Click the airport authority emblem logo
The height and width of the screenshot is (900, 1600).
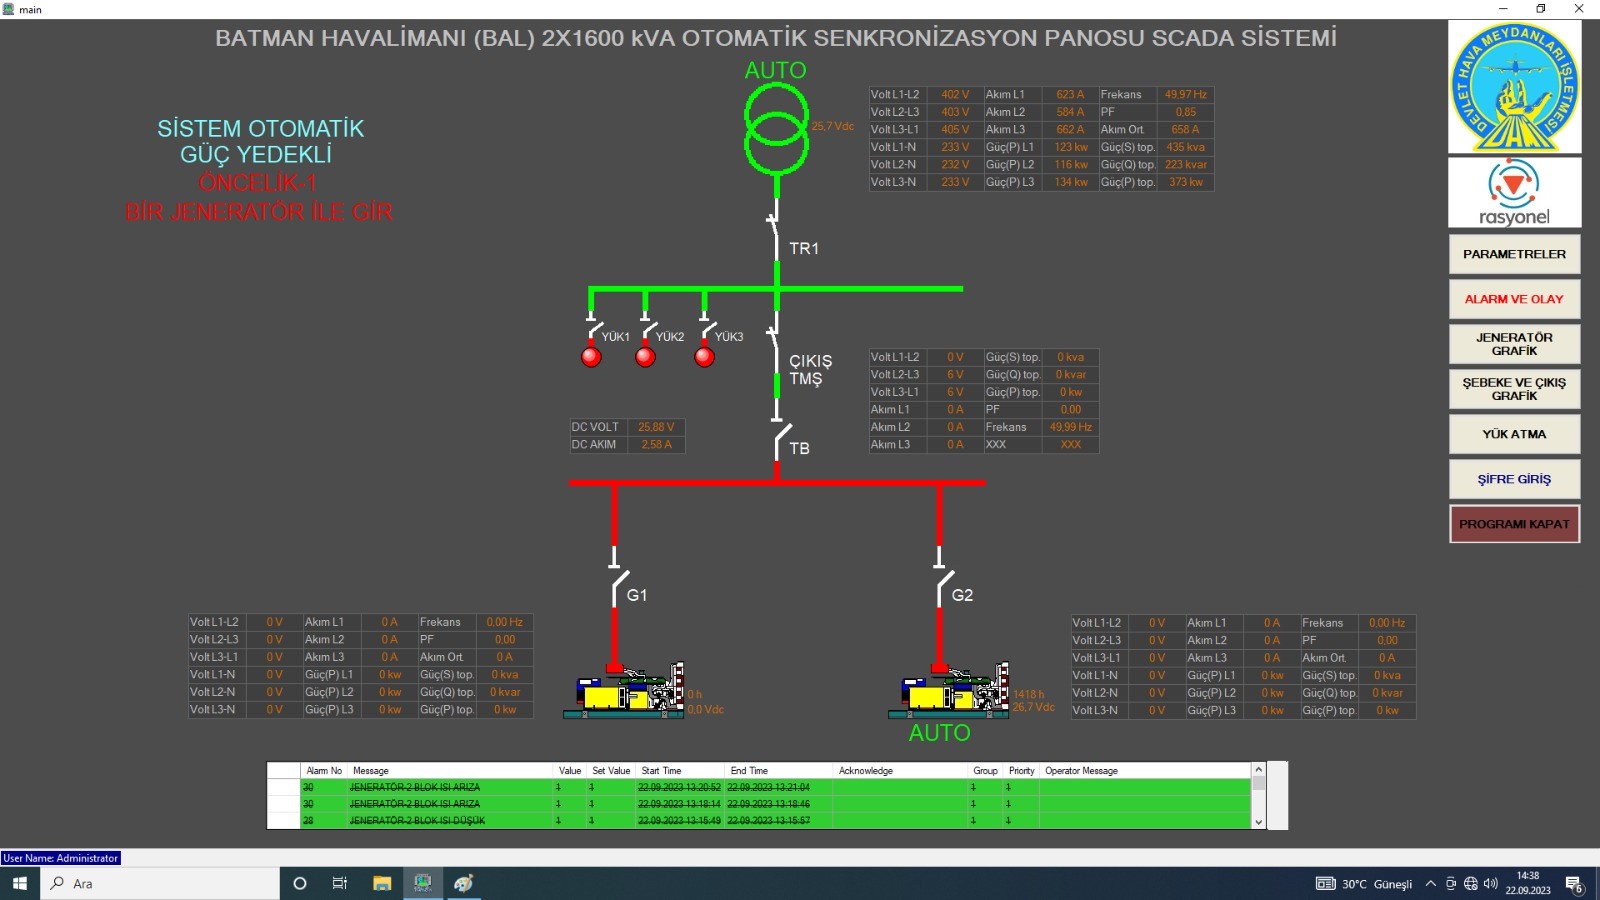point(1514,87)
